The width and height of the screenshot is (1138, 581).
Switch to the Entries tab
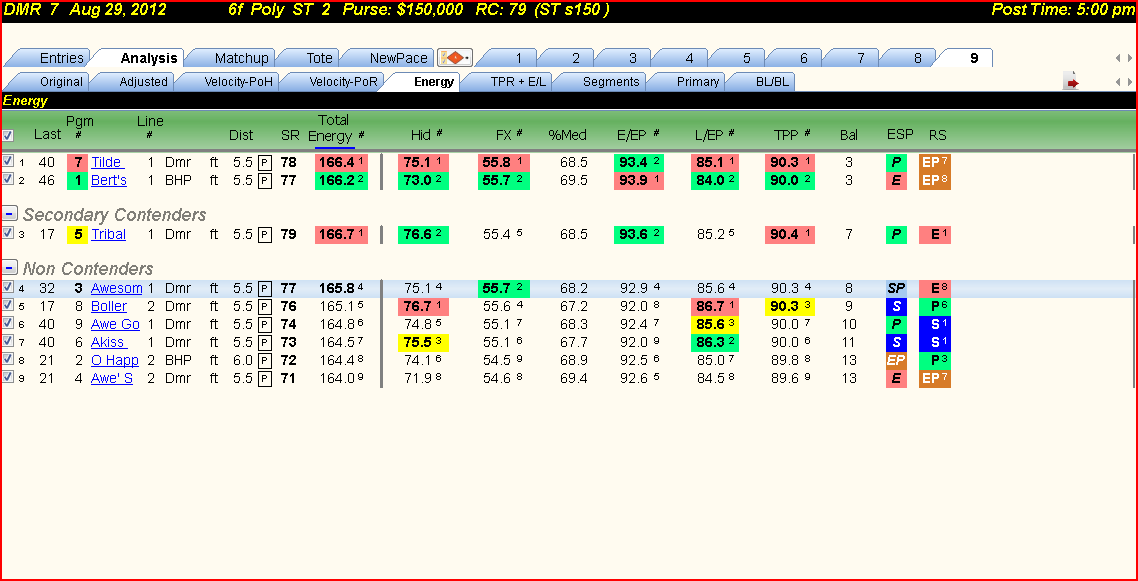click(x=61, y=59)
